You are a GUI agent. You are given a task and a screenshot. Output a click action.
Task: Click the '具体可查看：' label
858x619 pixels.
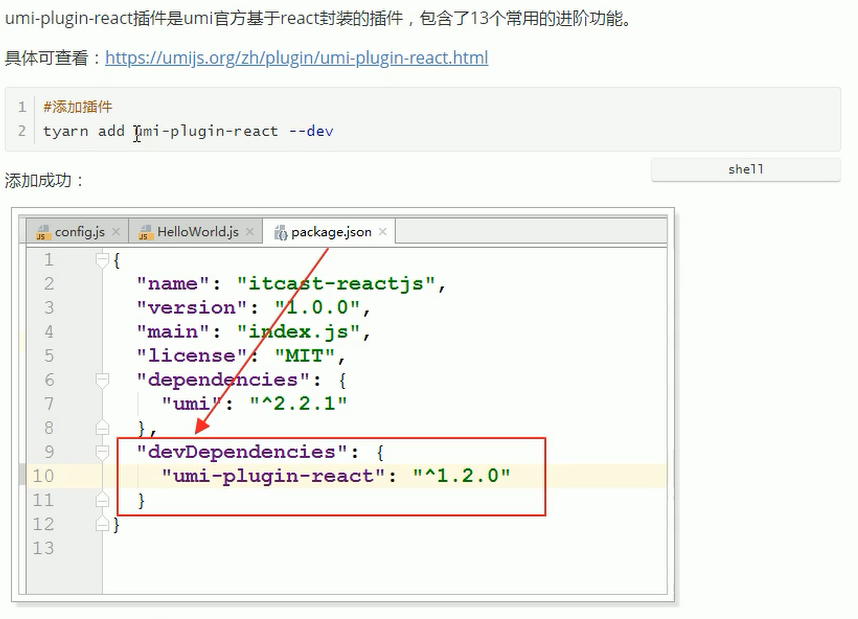point(53,57)
